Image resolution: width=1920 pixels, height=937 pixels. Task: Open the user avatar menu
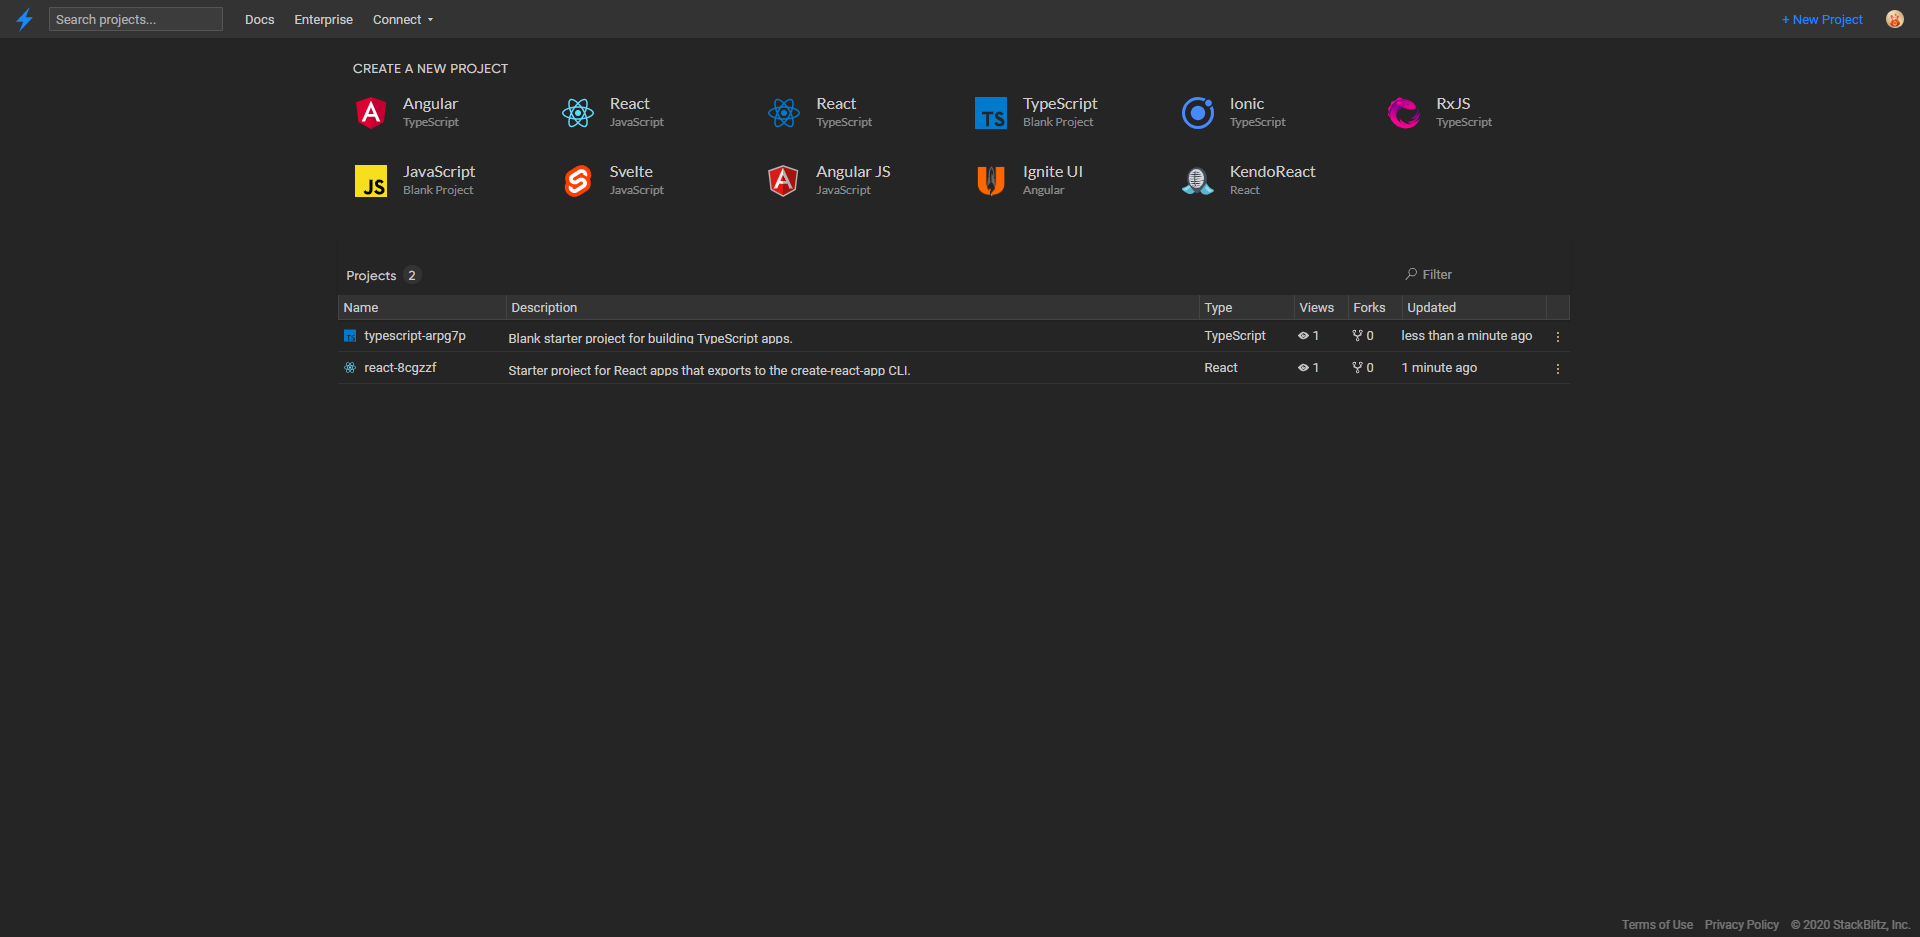(1894, 19)
